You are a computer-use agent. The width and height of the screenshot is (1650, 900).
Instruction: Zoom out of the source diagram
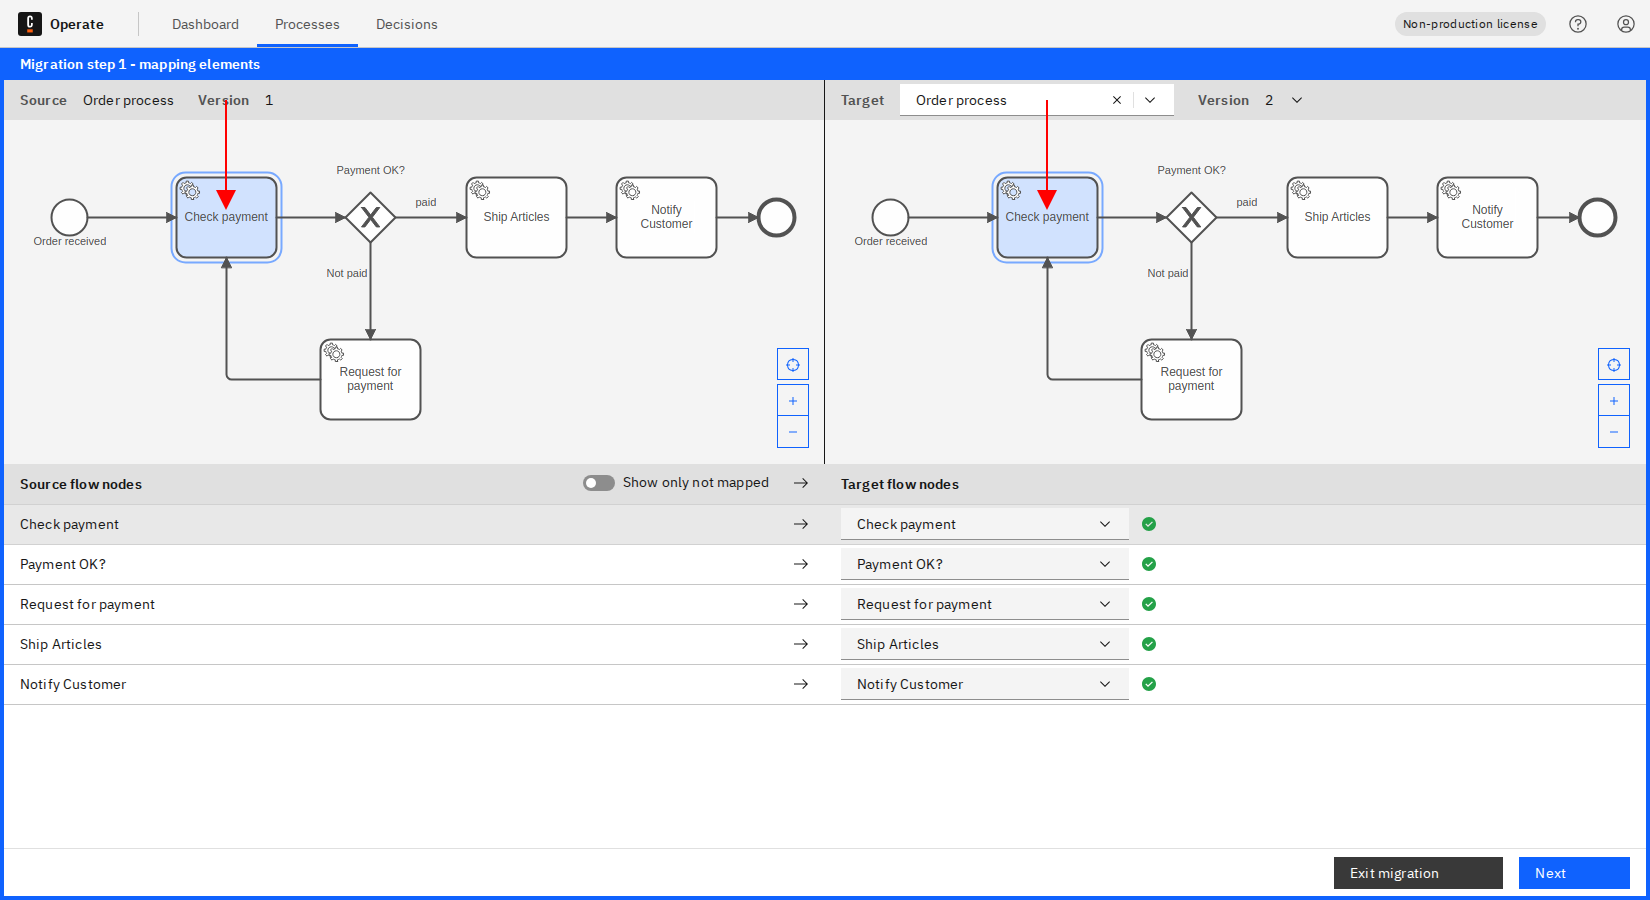(x=793, y=431)
